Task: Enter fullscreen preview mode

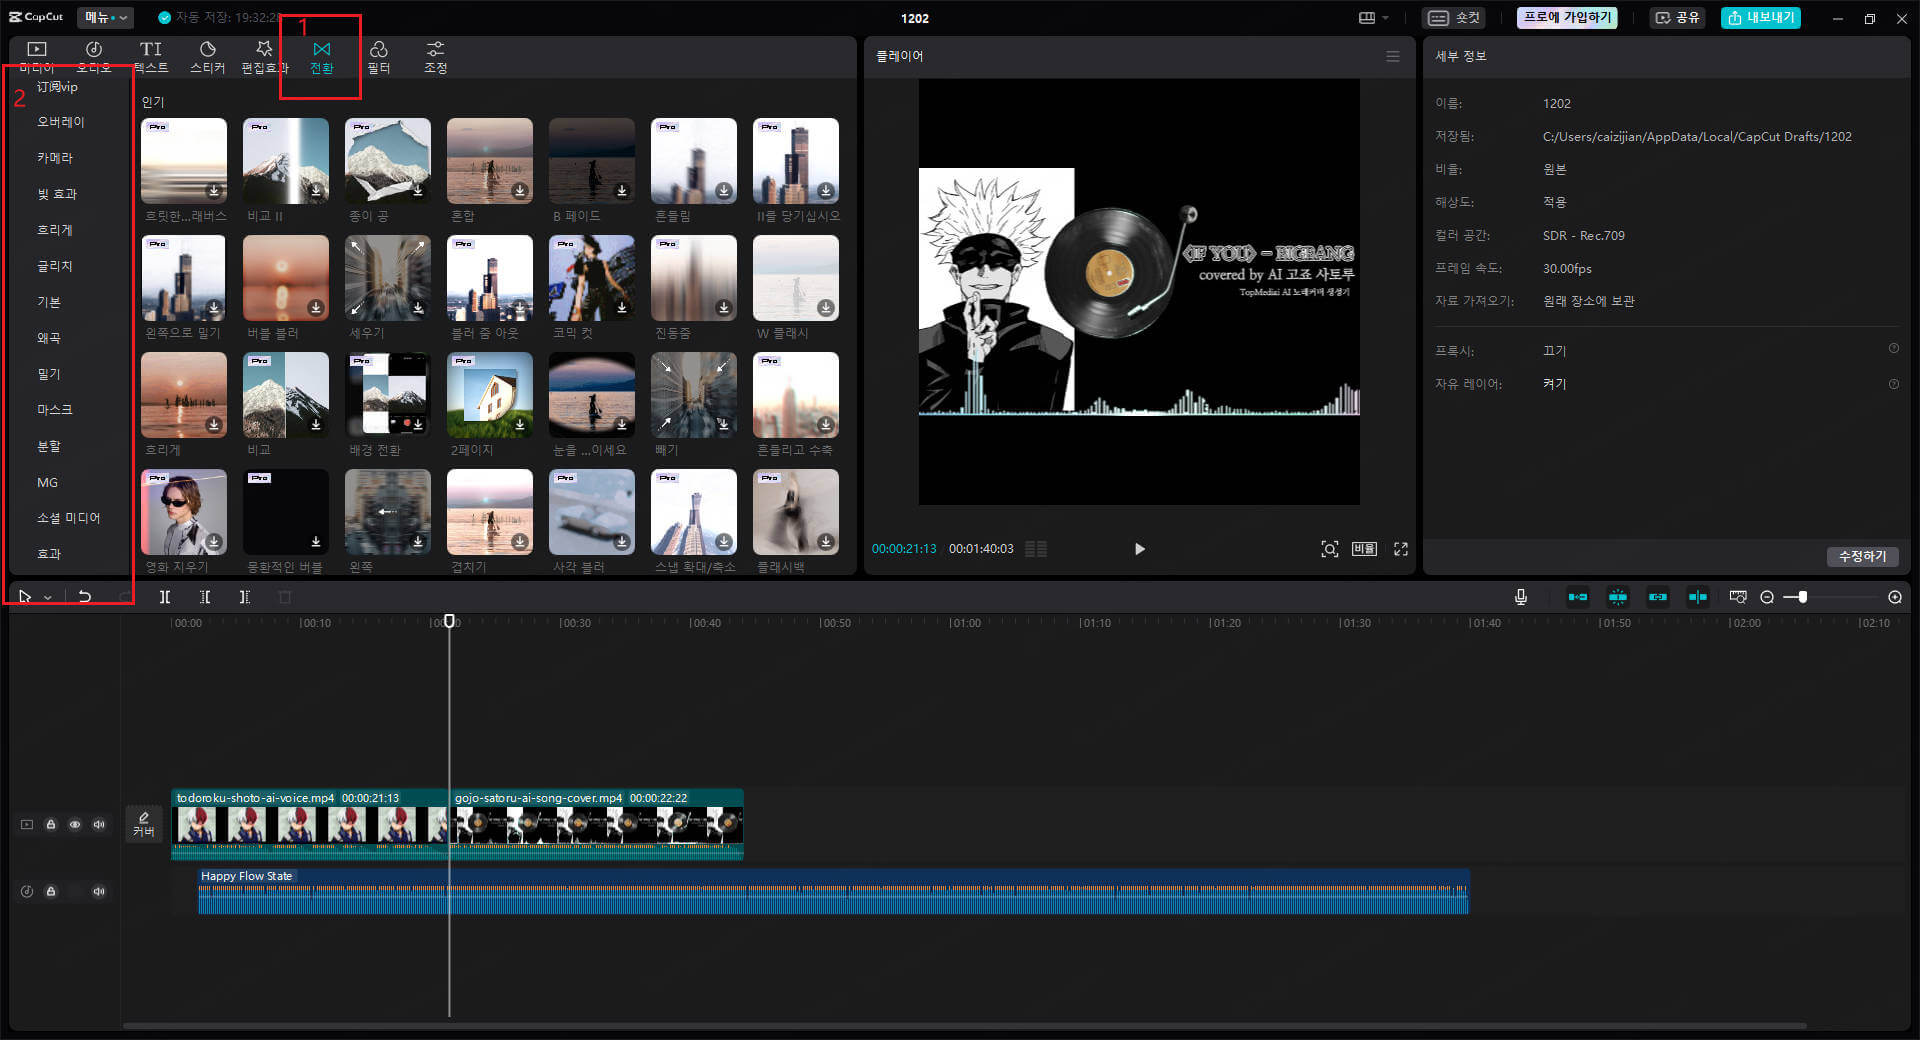Action: point(1401,549)
